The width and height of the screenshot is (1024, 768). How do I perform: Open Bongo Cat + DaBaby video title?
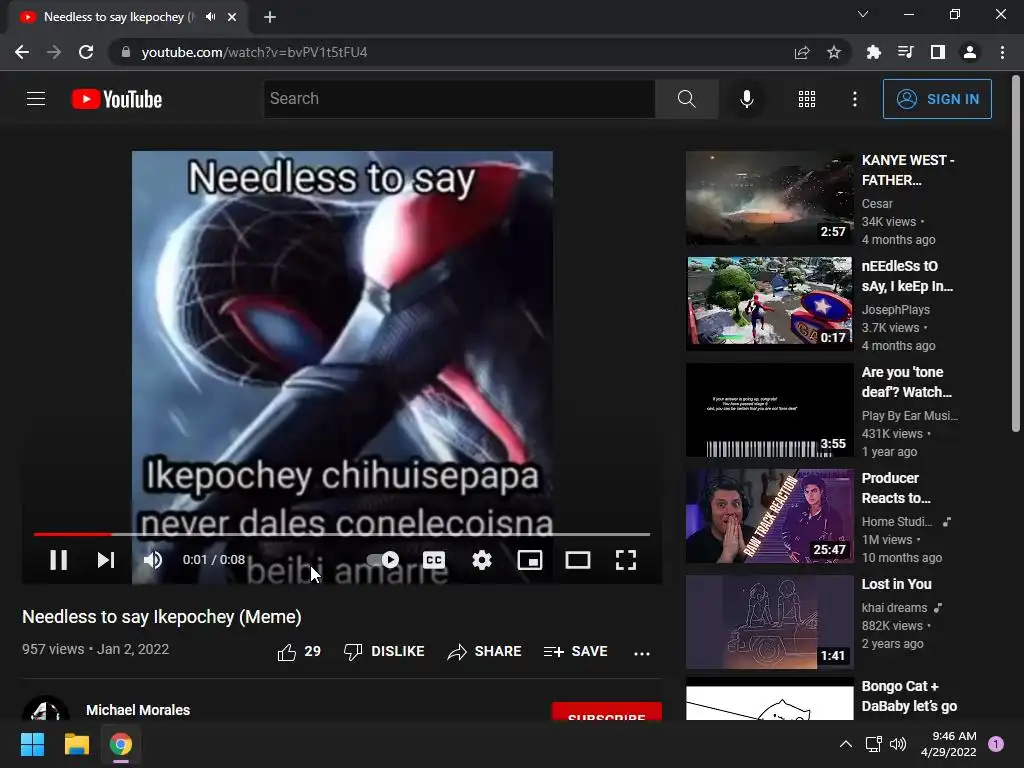[909, 696]
